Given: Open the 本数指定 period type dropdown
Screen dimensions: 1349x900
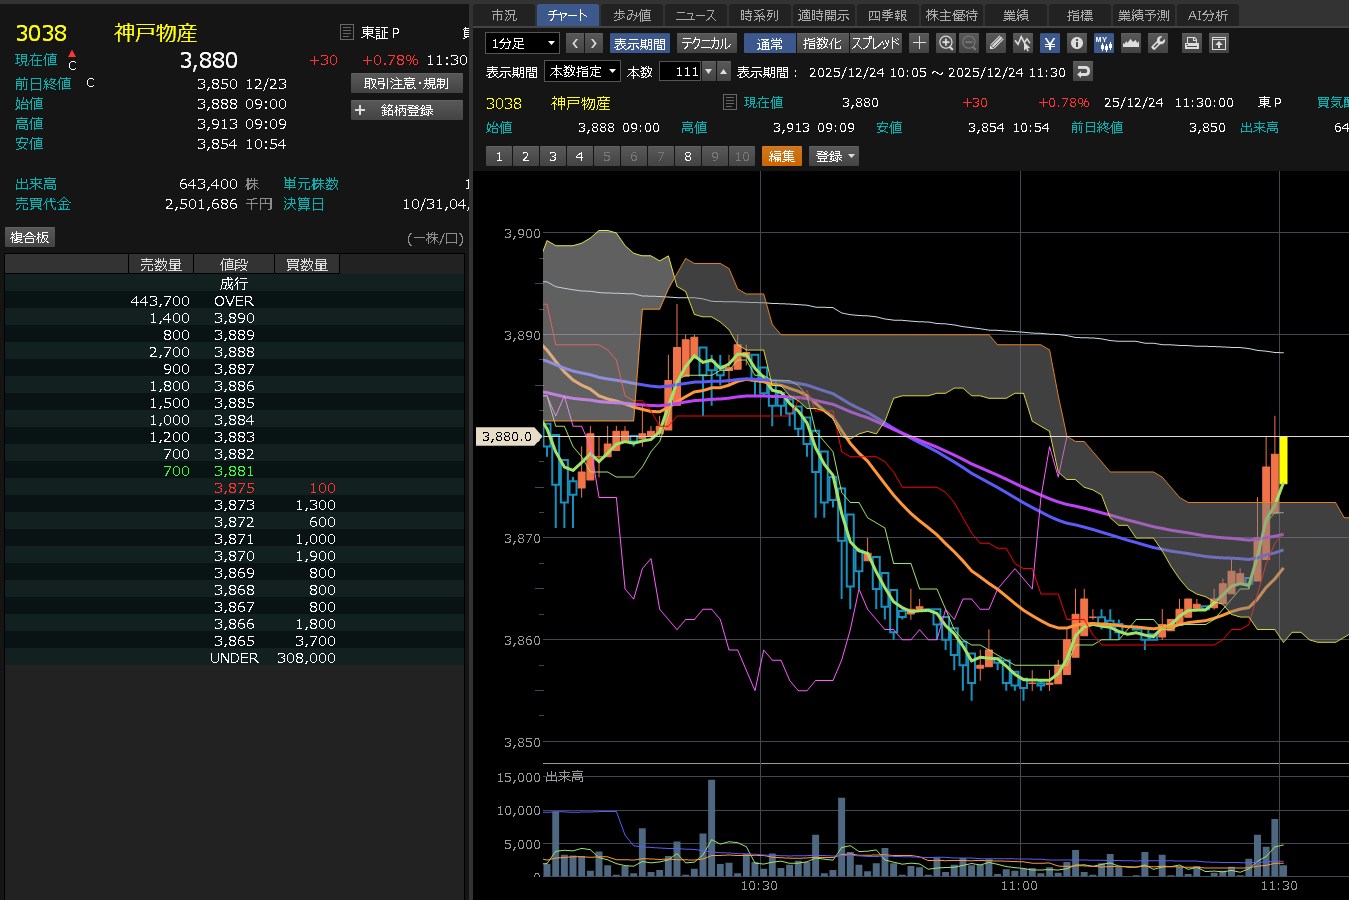Looking at the screenshot, I should point(582,71).
